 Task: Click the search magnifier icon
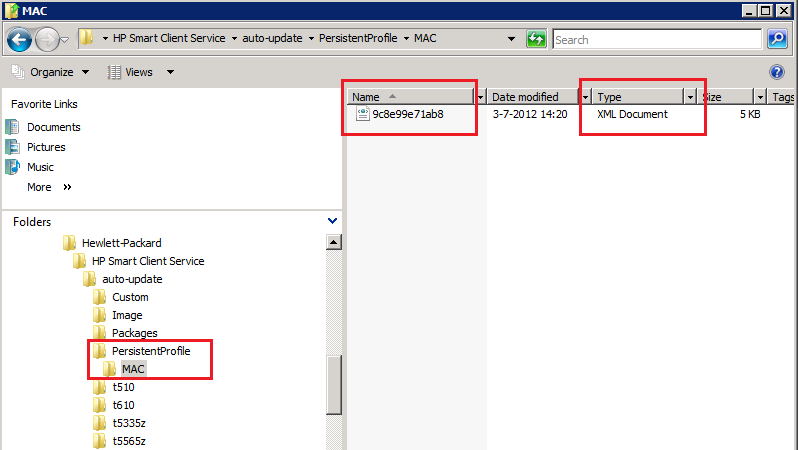(x=778, y=40)
